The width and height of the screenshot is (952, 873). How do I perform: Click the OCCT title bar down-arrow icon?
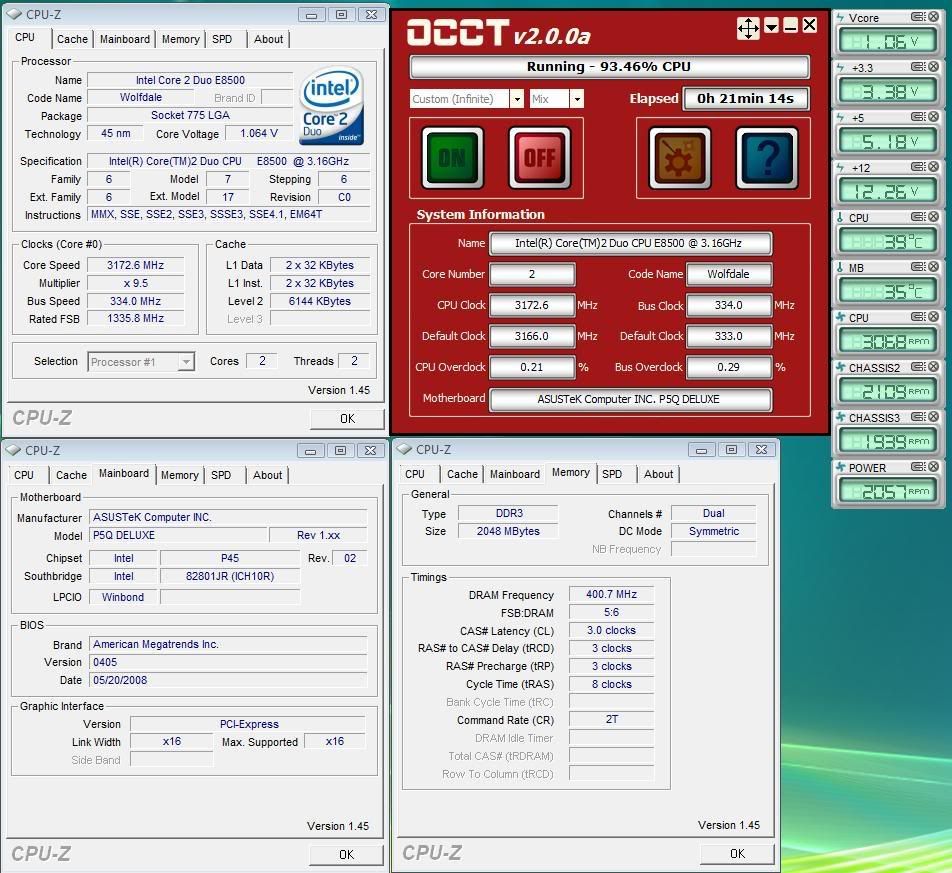771,26
